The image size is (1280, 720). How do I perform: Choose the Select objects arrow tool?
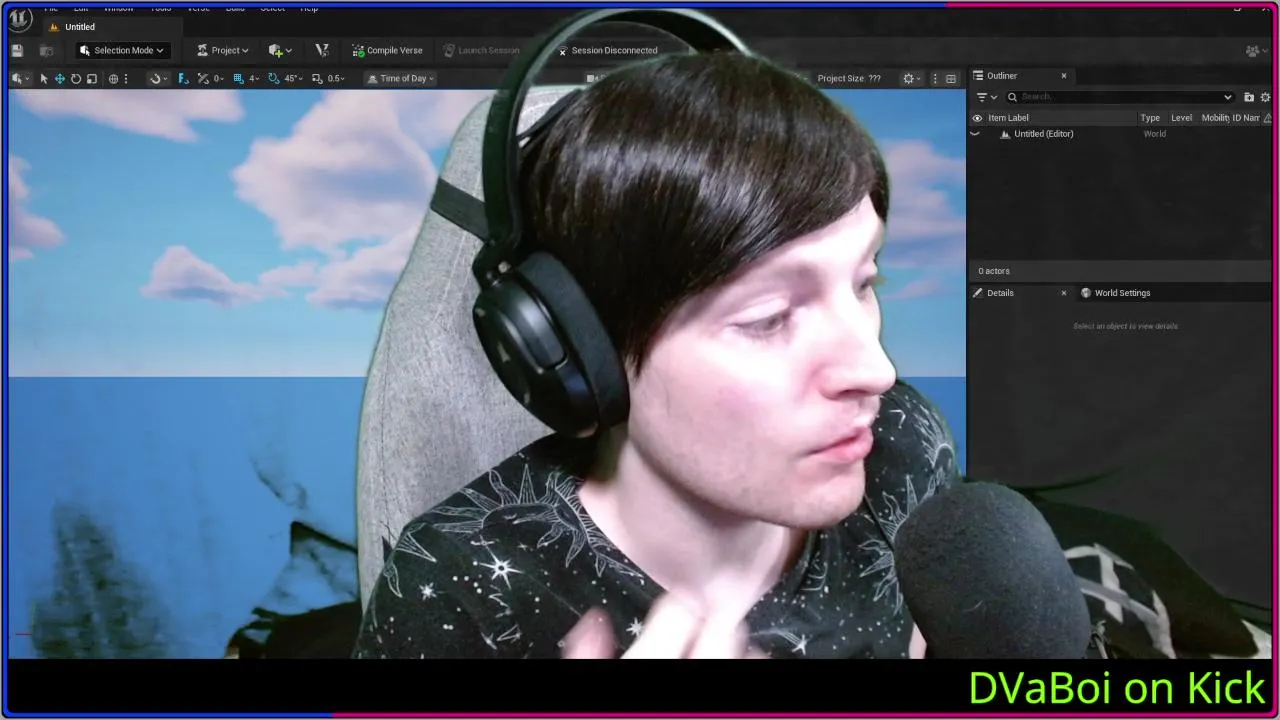click(44, 78)
